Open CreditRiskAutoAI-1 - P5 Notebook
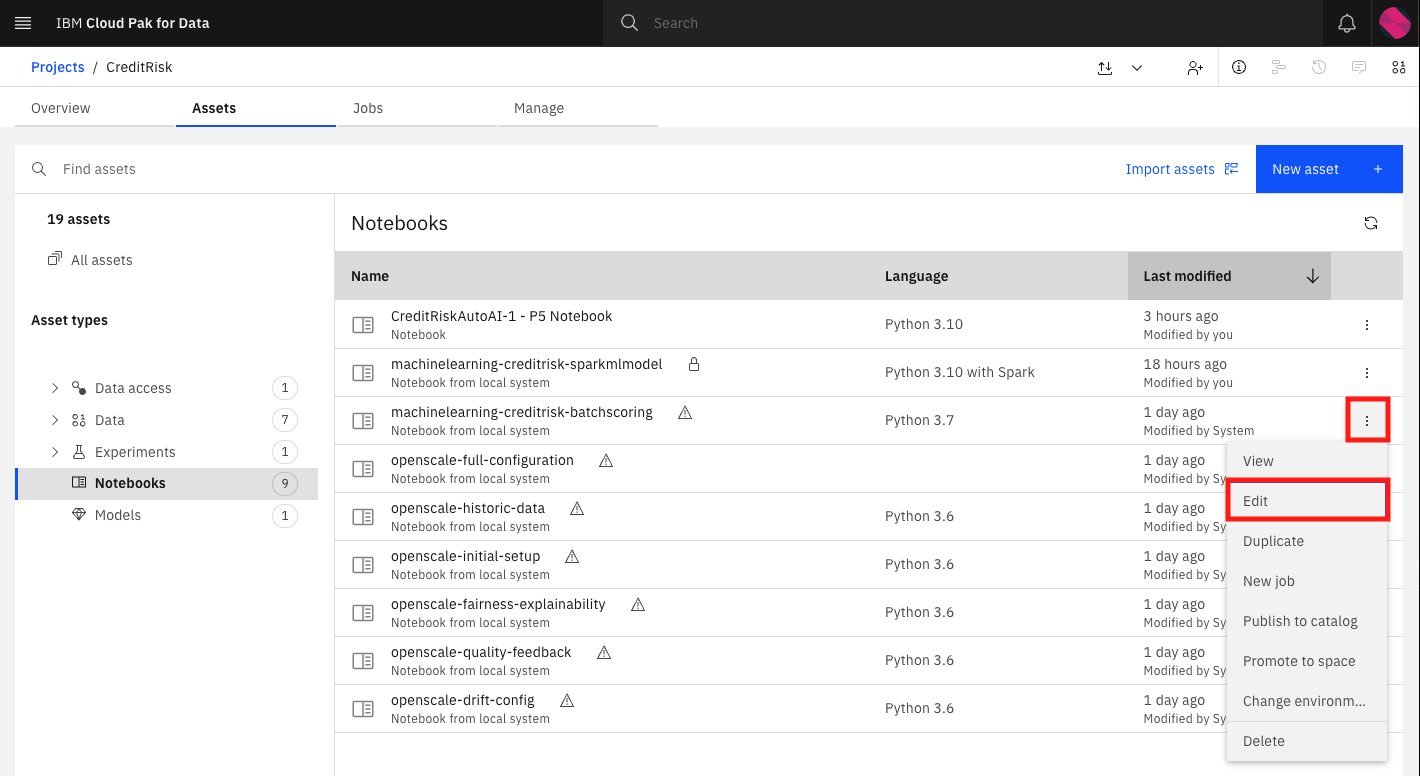This screenshot has width=1420, height=776. pyautogui.click(x=501, y=316)
